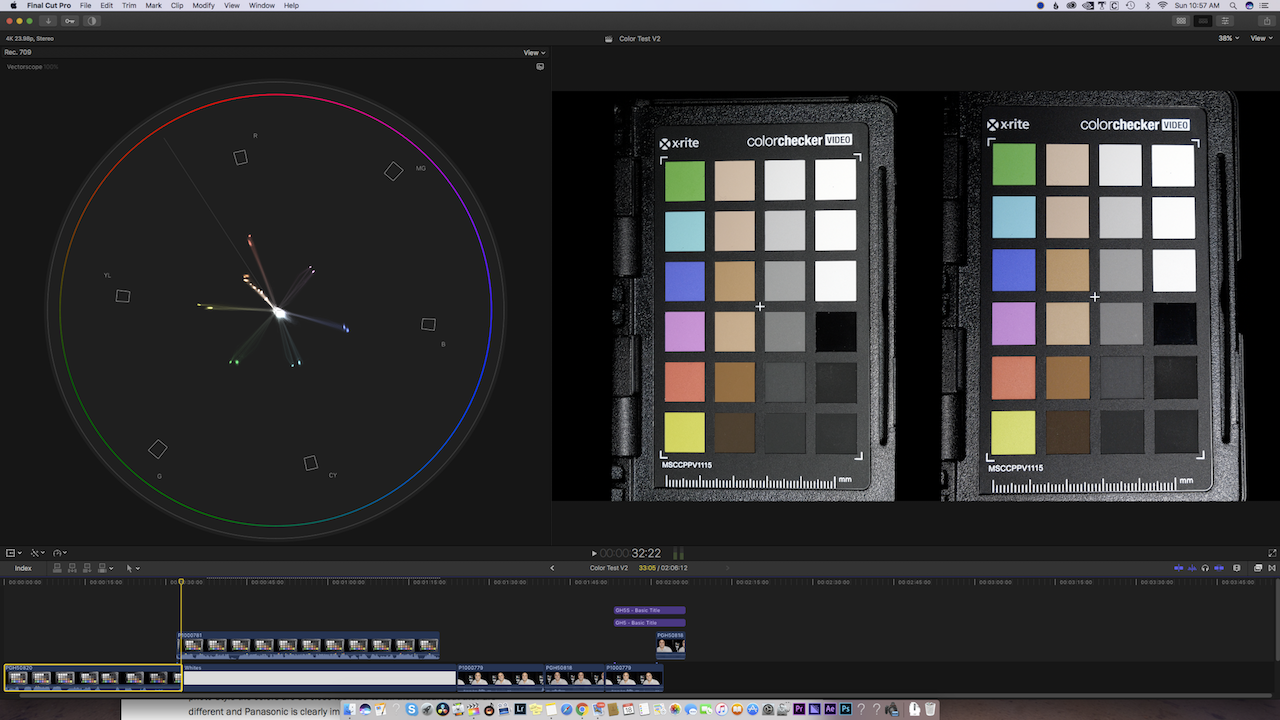Open the viewer 38% zoom dropdown
1280x720 pixels.
click(x=1228, y=38)
